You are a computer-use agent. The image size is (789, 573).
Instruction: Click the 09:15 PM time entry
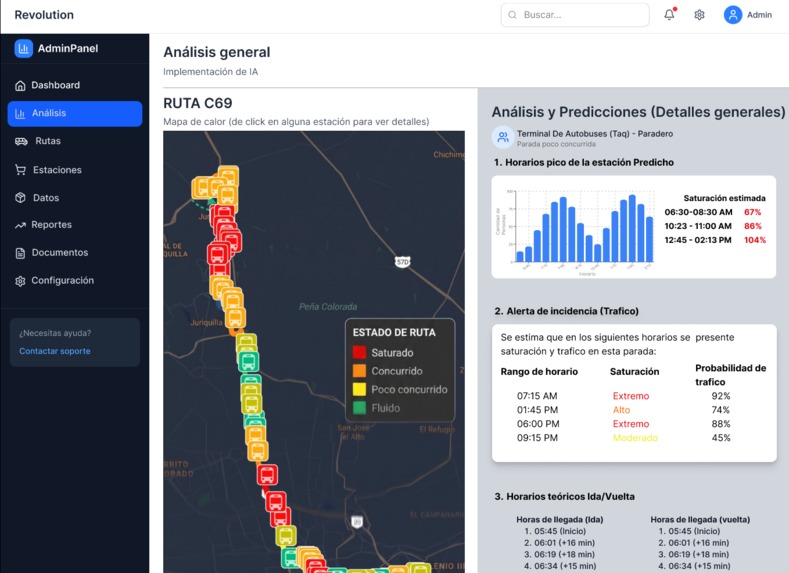[x=537, y=438]
